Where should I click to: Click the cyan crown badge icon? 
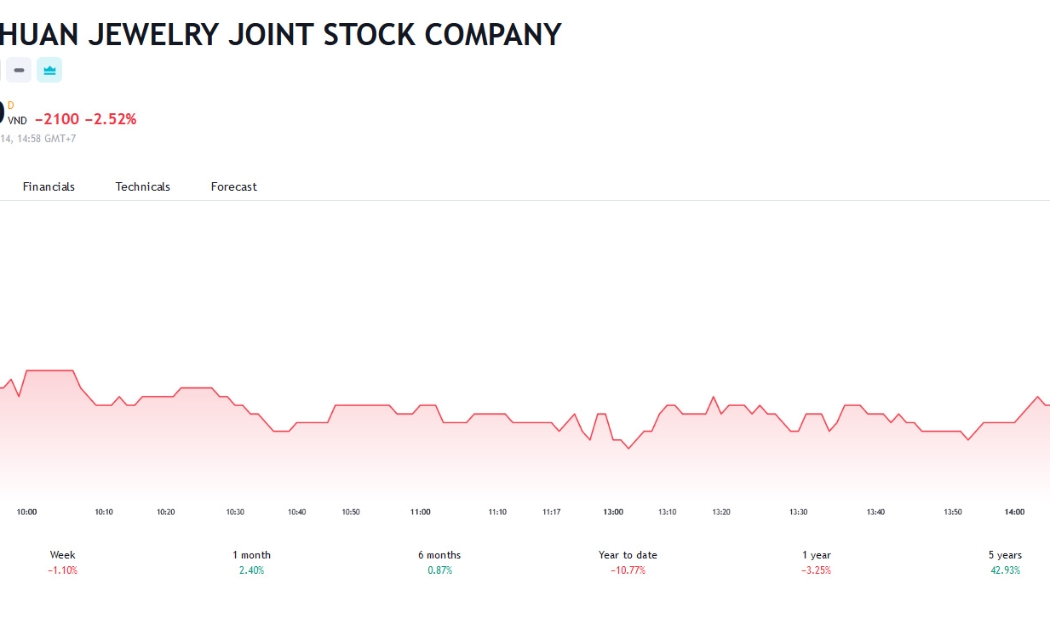[x=50, y=70]
